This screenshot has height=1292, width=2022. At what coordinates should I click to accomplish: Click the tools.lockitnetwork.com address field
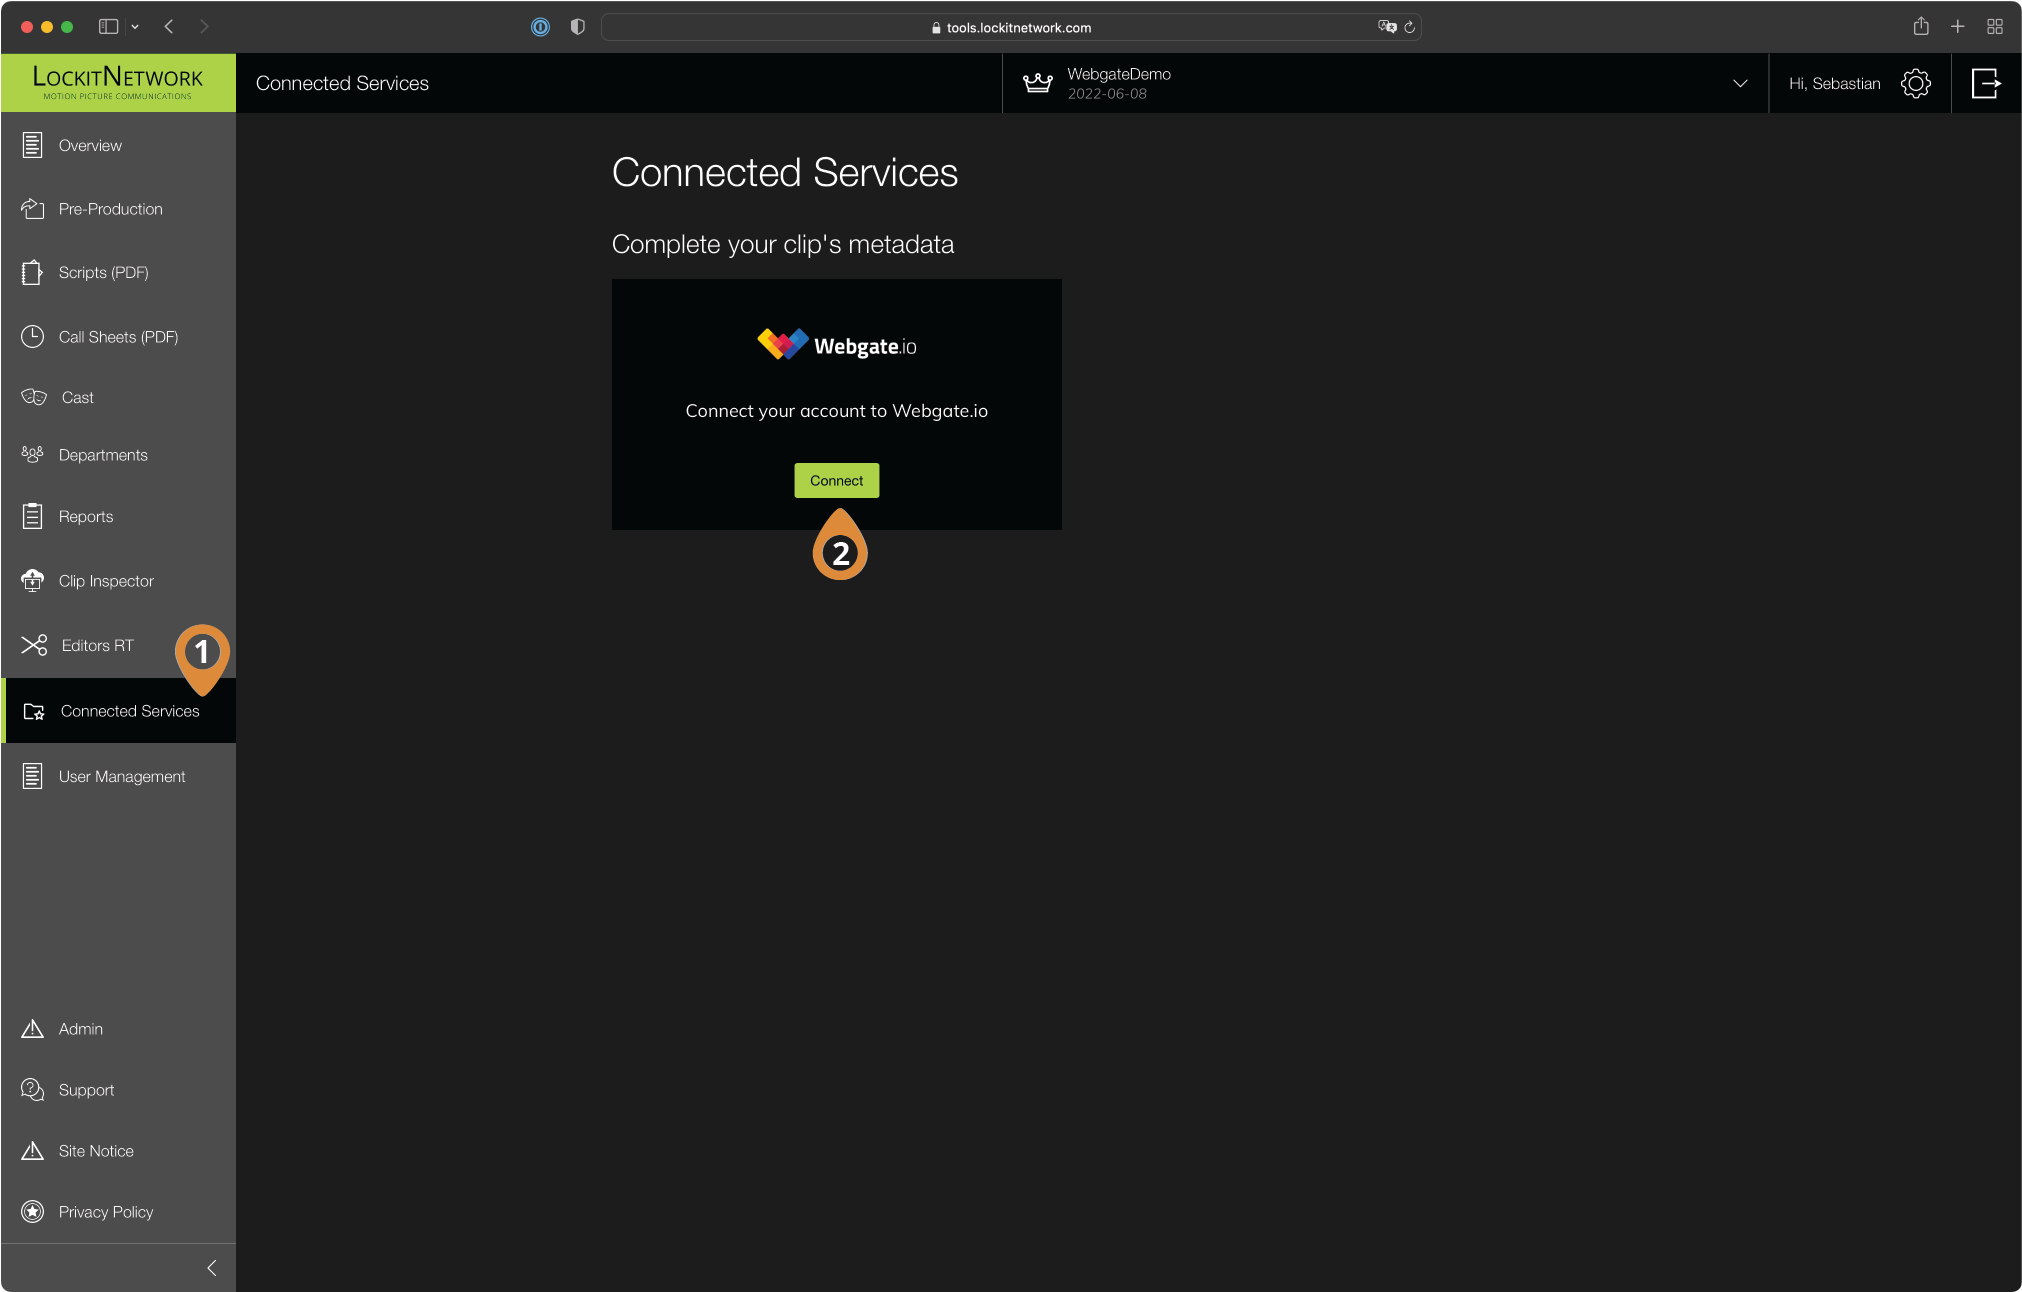(x=1010, y=27)
